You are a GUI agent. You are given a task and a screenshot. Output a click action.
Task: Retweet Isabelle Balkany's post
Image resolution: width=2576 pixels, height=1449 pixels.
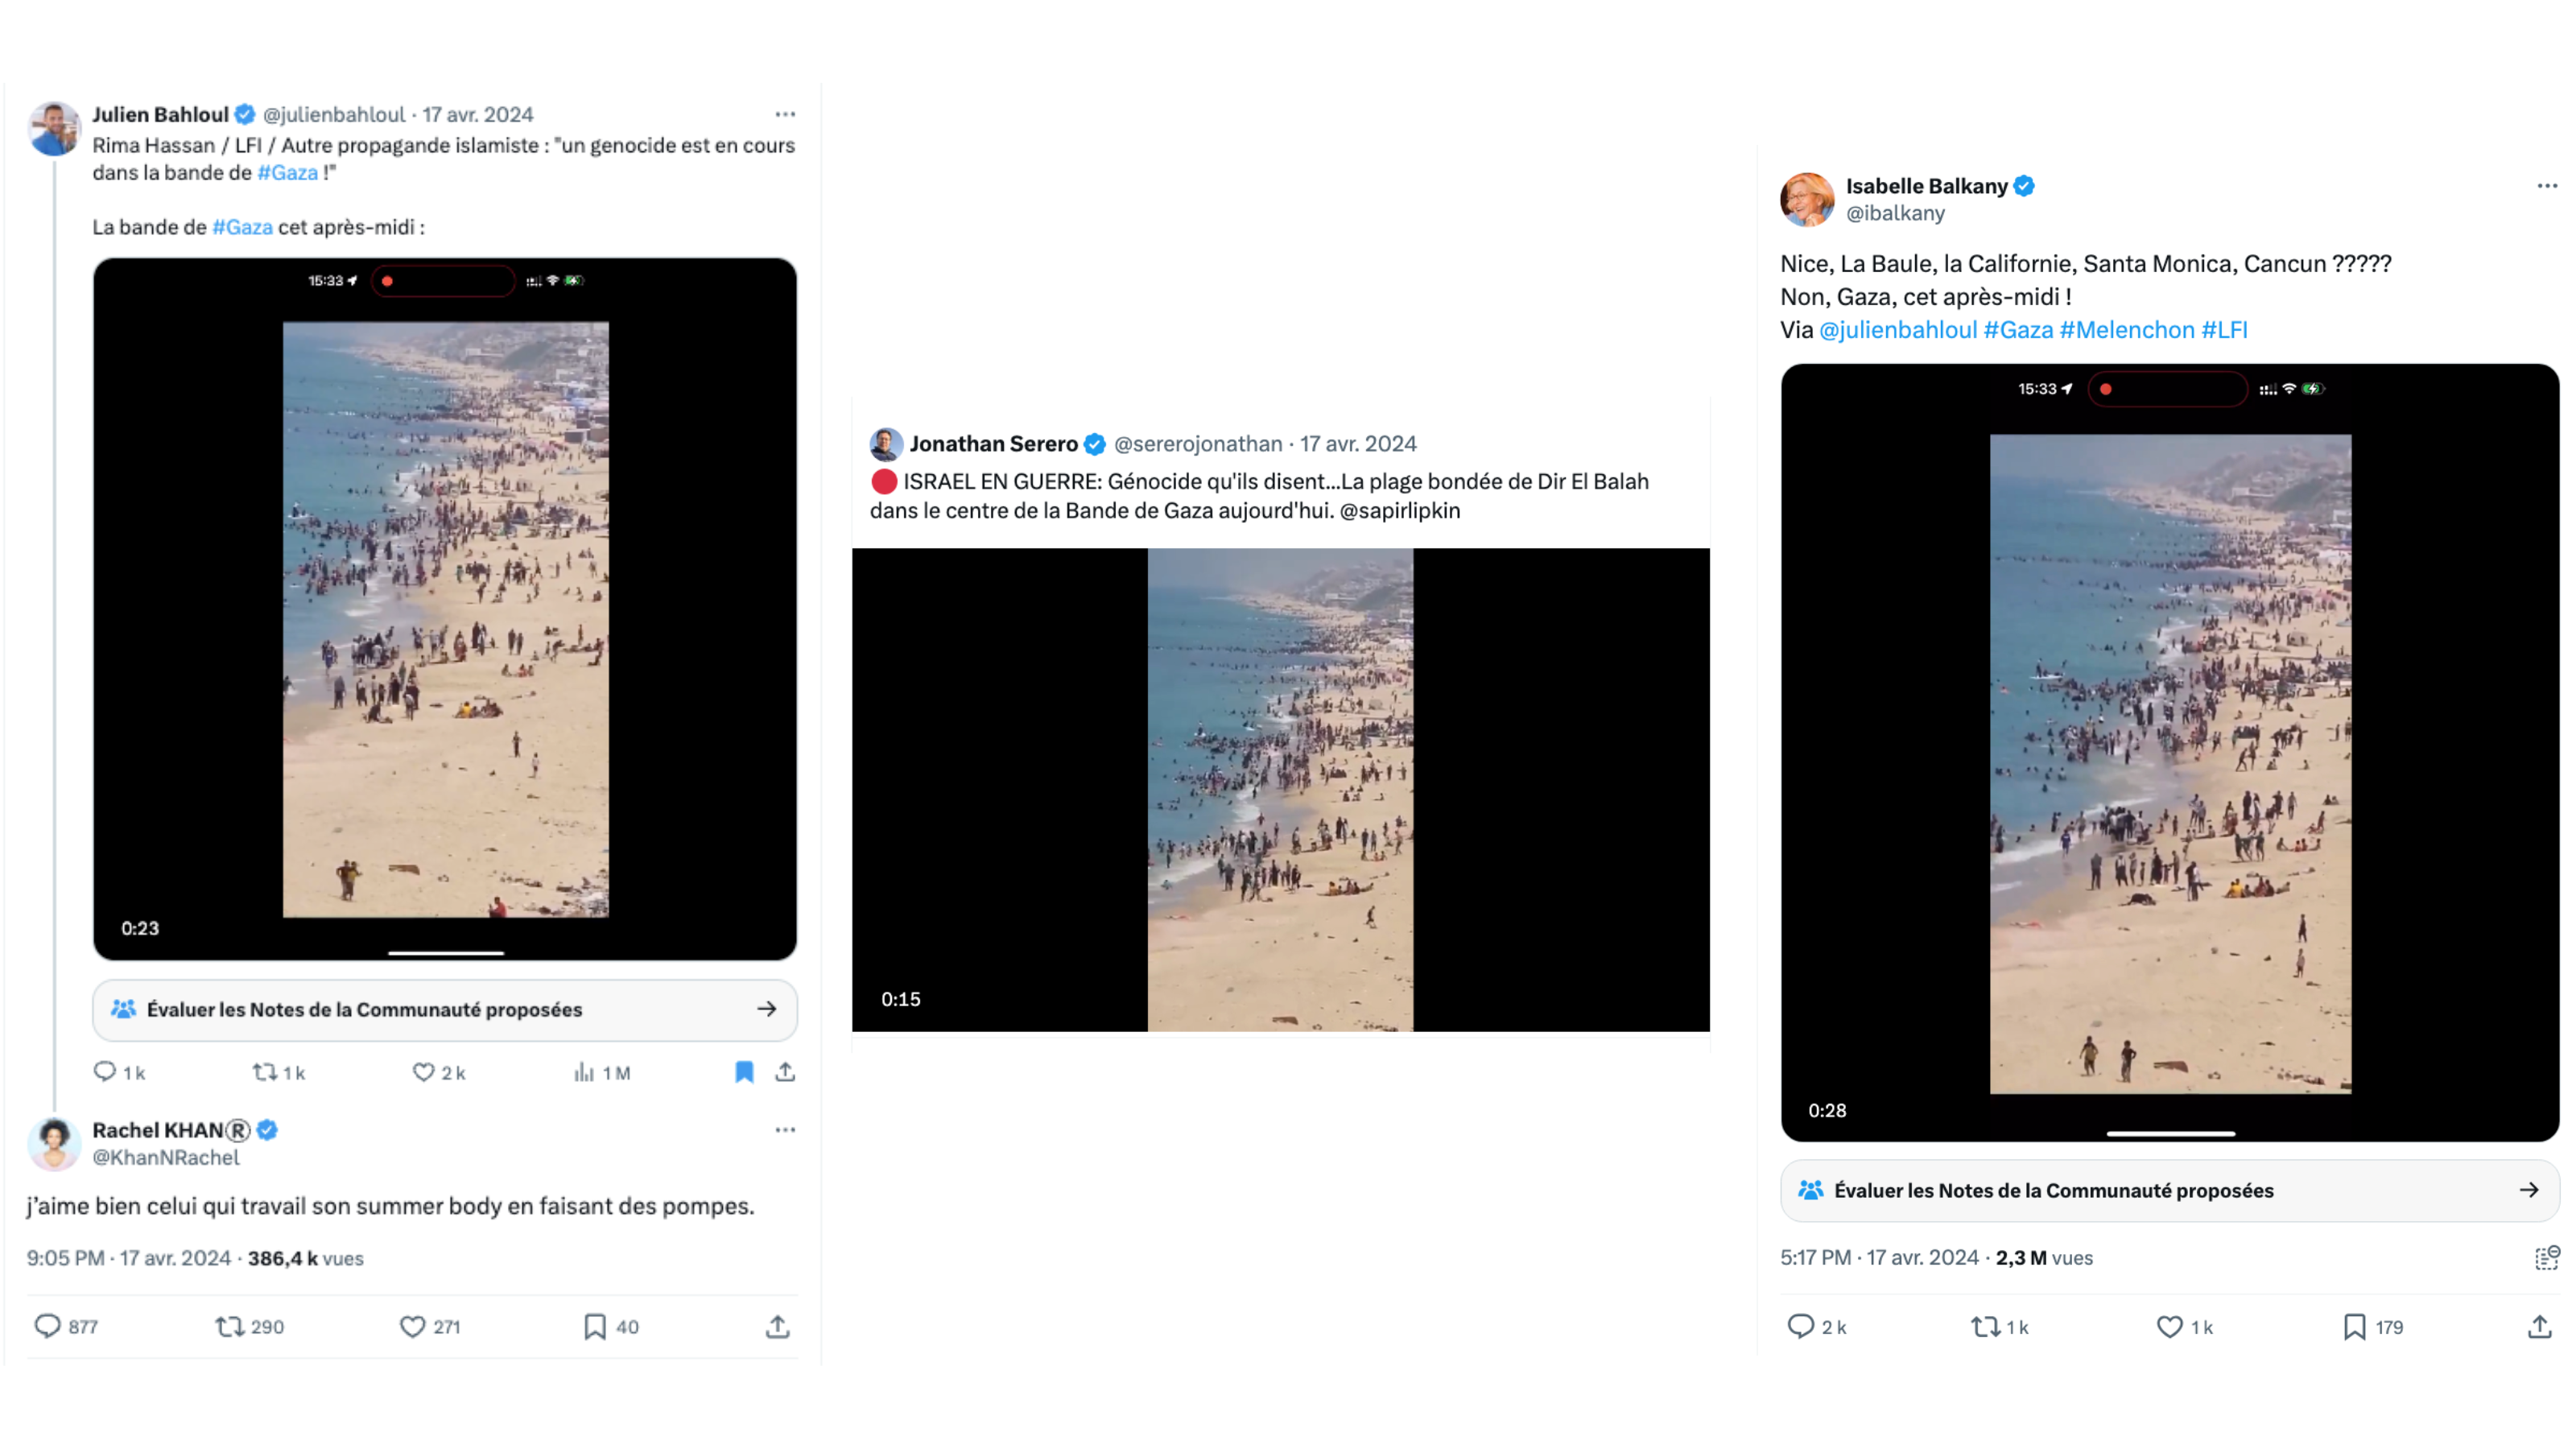pos(1985,1326)
